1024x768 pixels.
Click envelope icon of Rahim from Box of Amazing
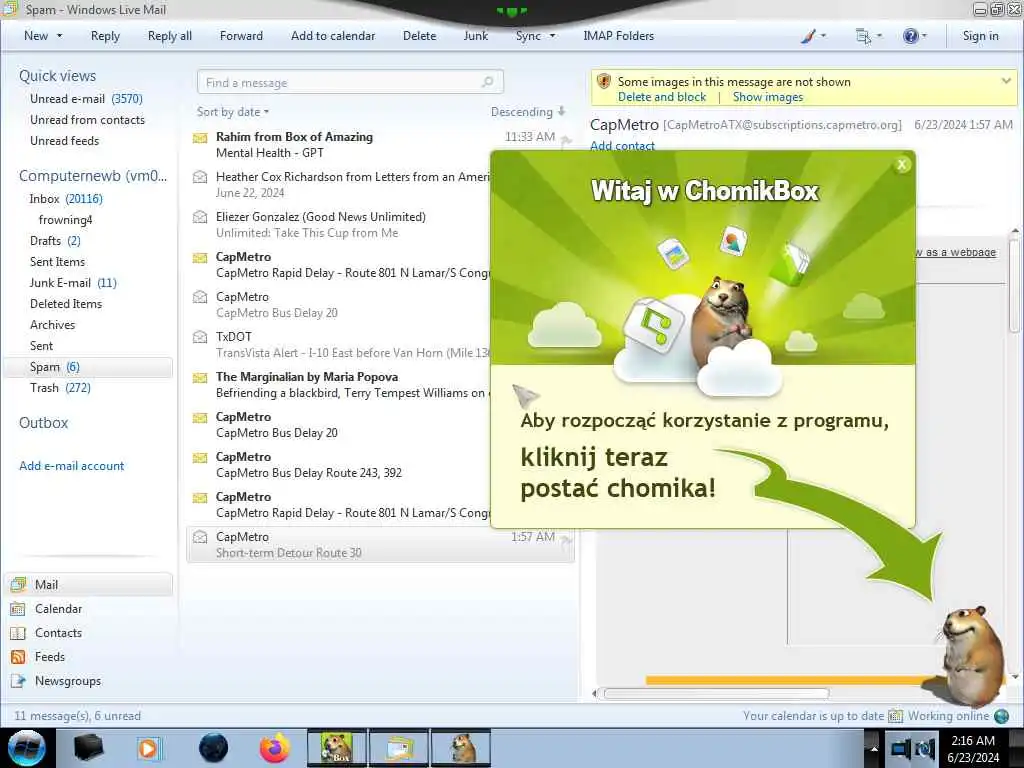(200, 138)
